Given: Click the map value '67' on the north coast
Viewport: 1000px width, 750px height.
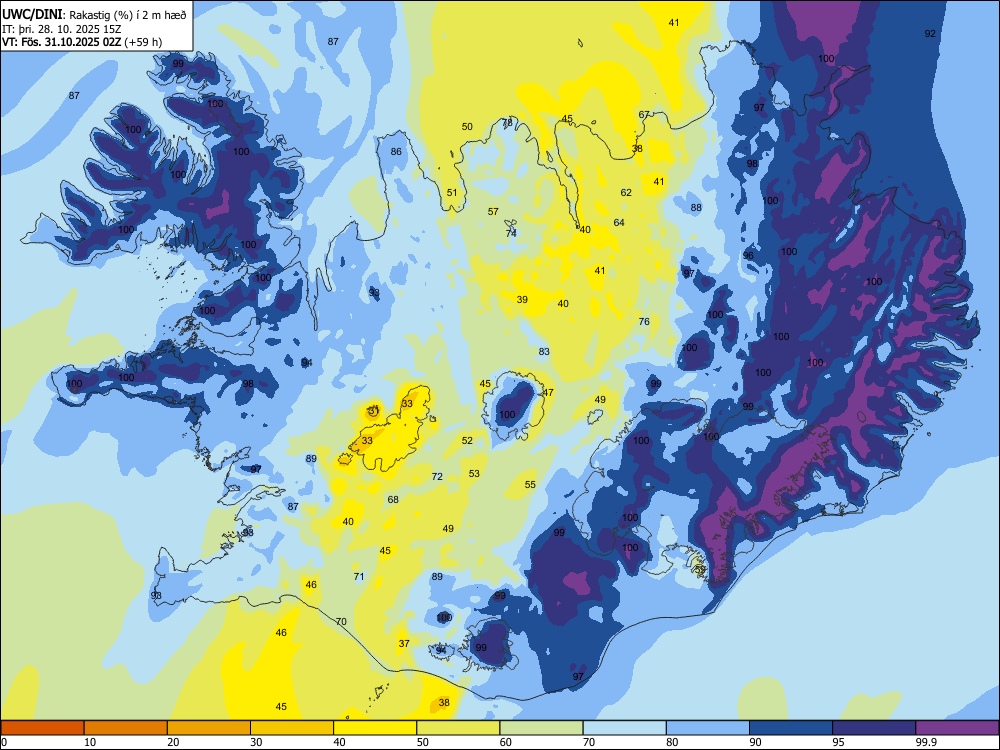Looking at the screenshot, I should pos(644,115).
